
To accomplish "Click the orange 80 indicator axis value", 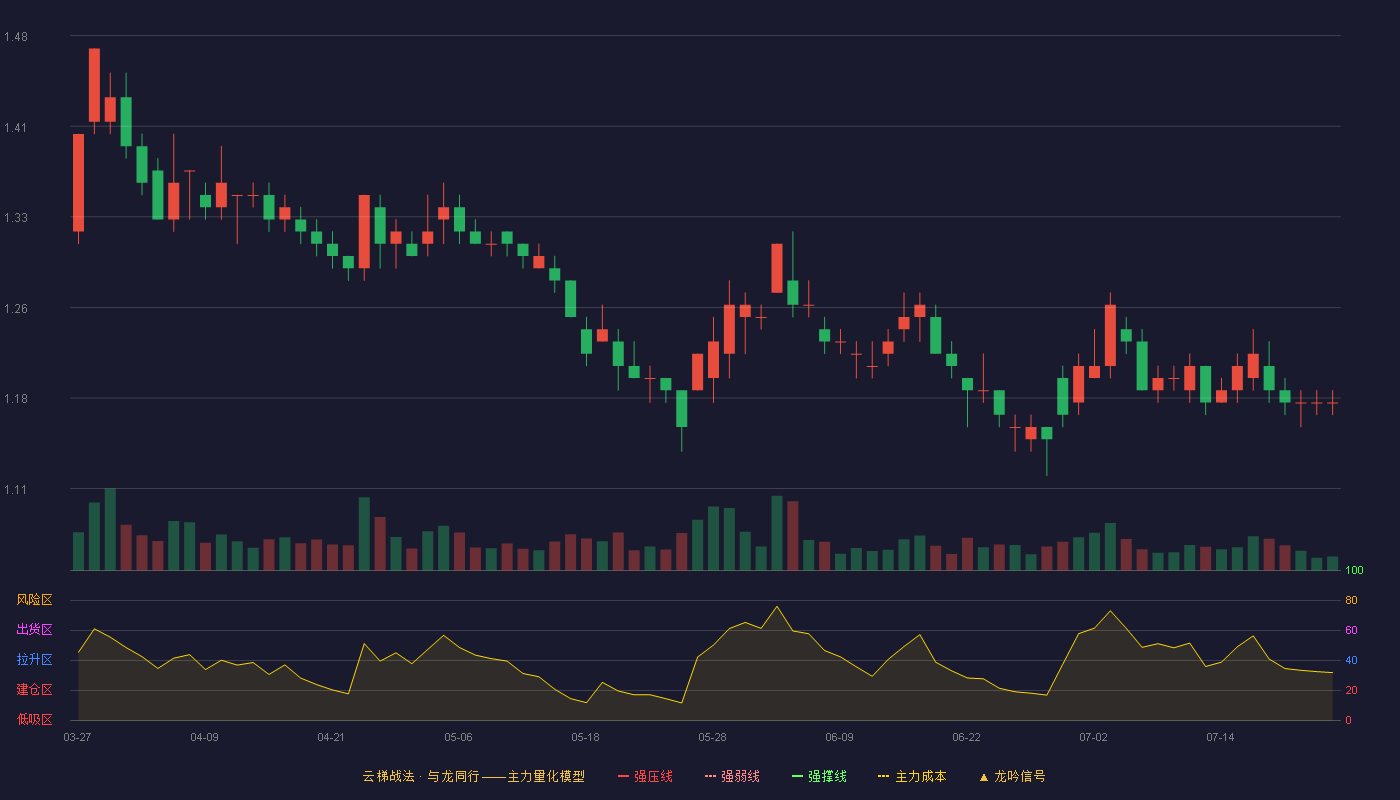I will [1351, 600].
